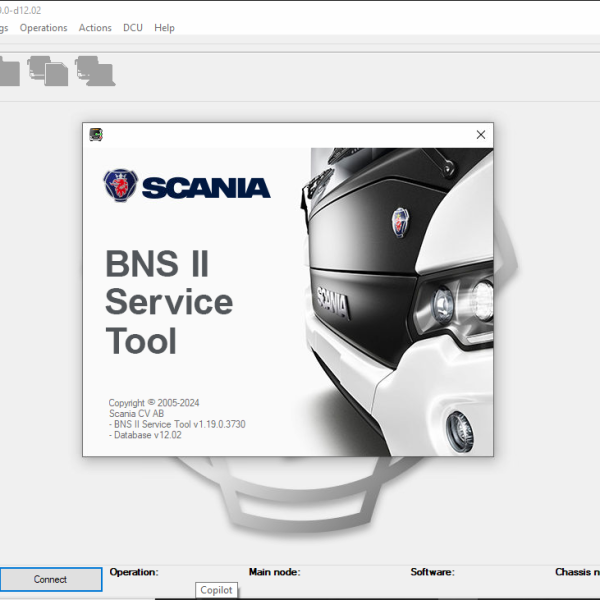Open the Actions menu
Image resolution: width=600 pixels, height=600 pixels.
[x=95, y=28]
